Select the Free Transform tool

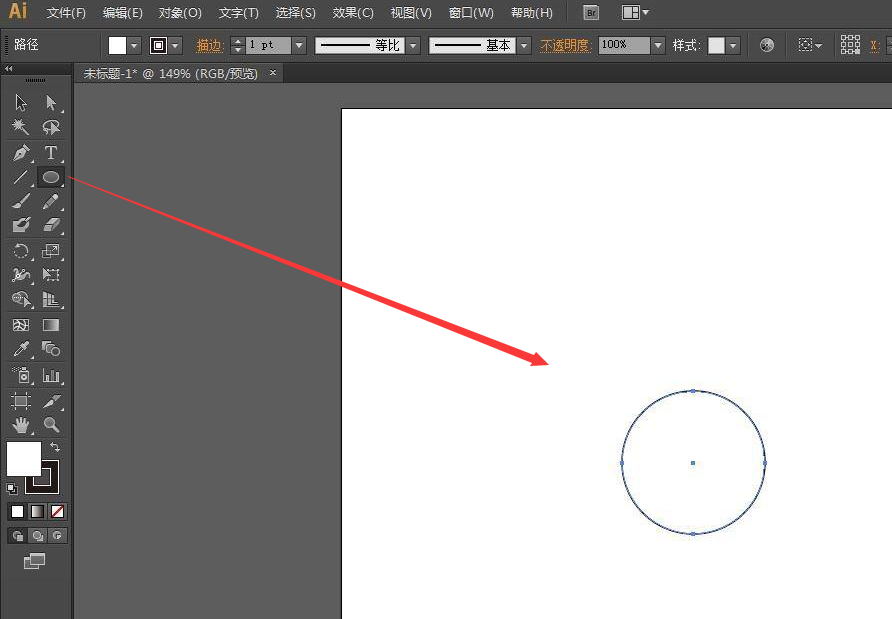point(51,275)
